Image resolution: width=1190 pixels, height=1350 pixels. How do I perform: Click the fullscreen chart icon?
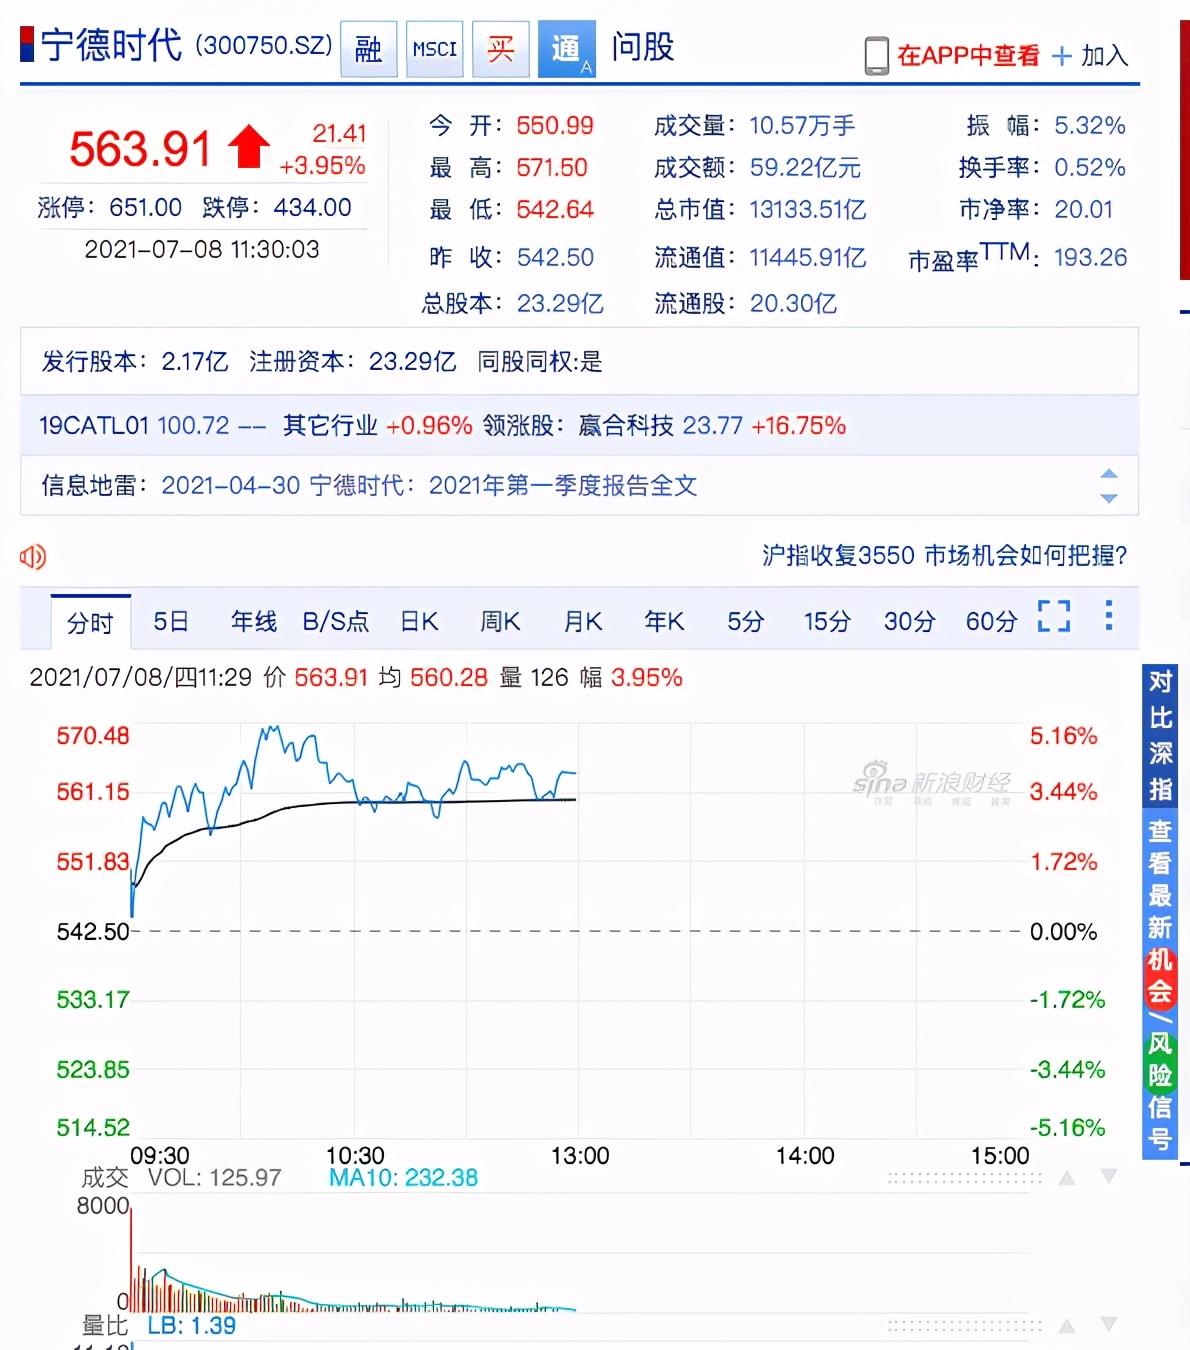click(x=1054, y=616)
